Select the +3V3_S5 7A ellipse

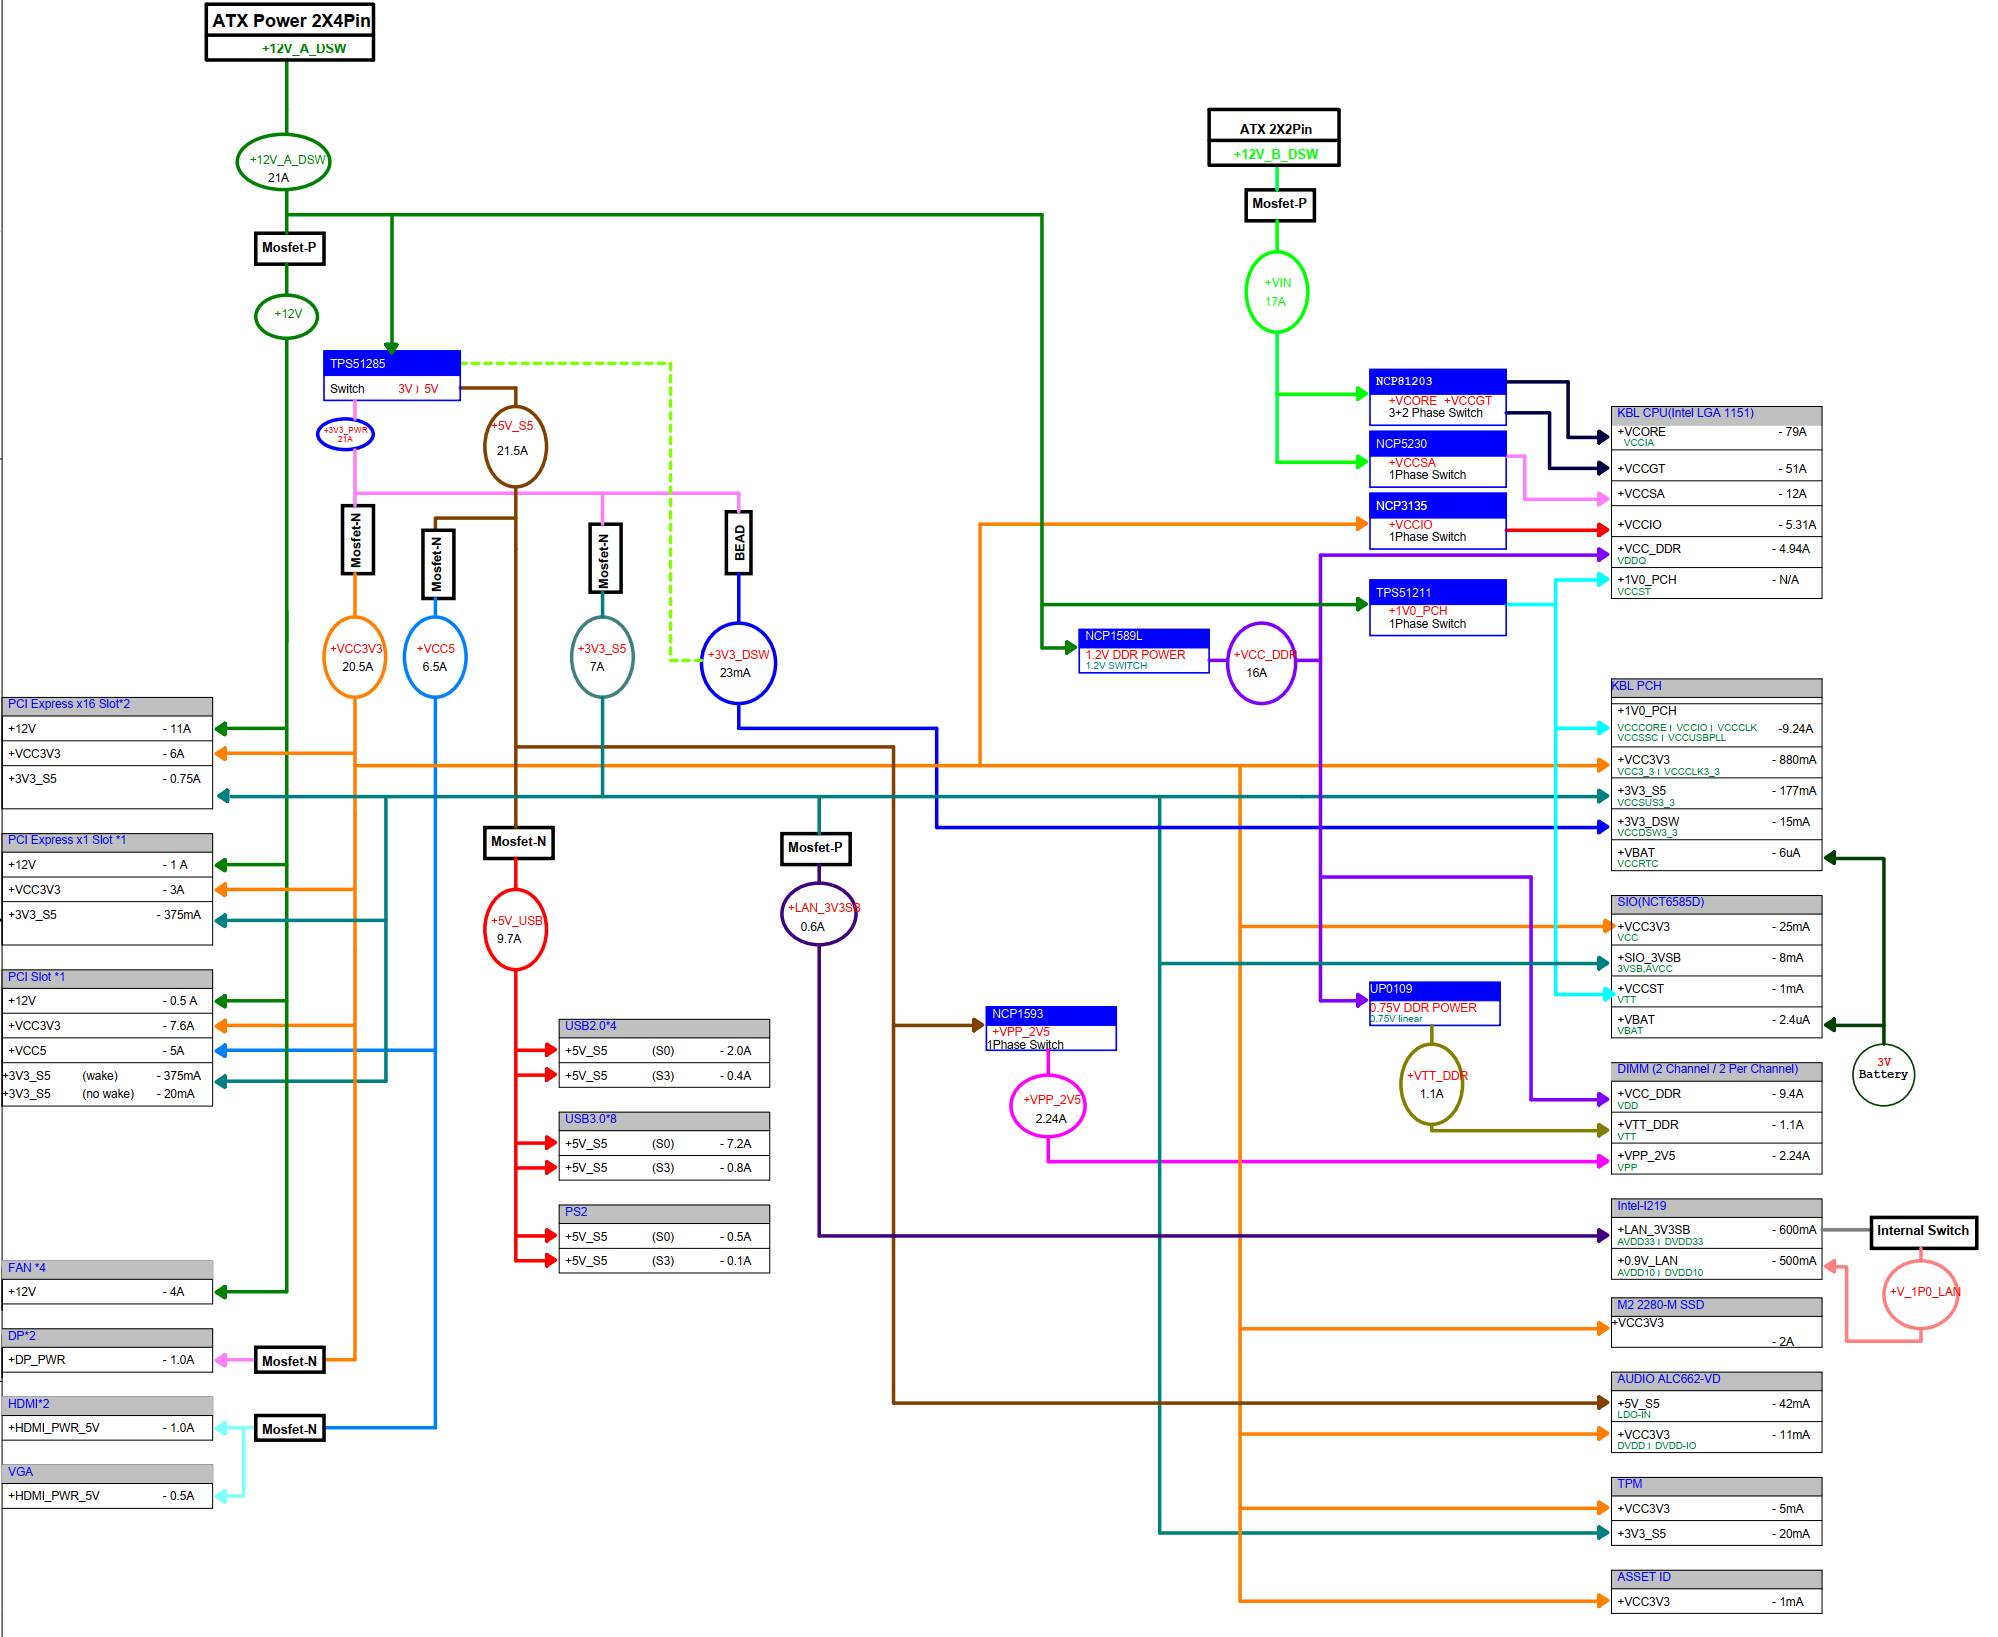(x=602, y=657)
